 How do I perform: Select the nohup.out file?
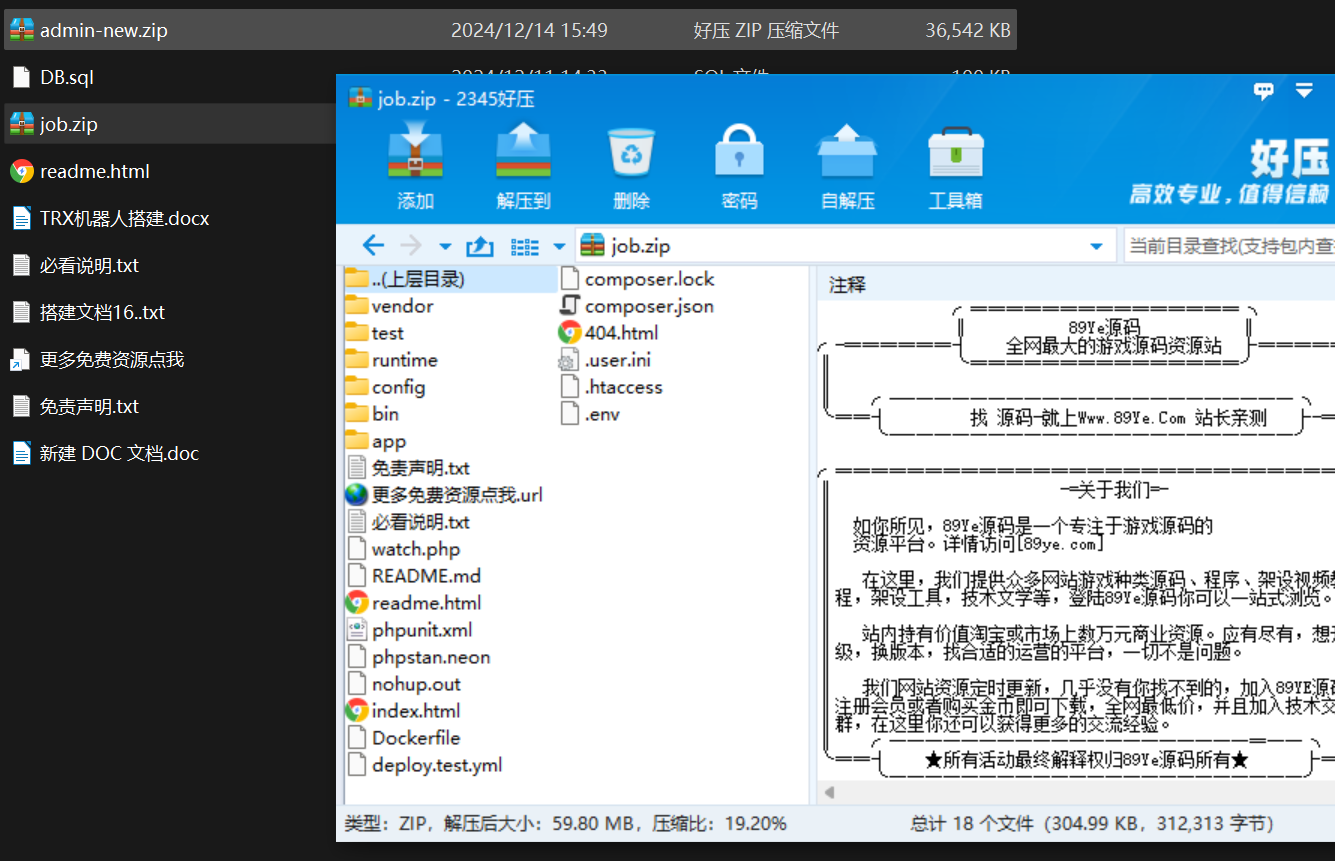click(403, 684)
